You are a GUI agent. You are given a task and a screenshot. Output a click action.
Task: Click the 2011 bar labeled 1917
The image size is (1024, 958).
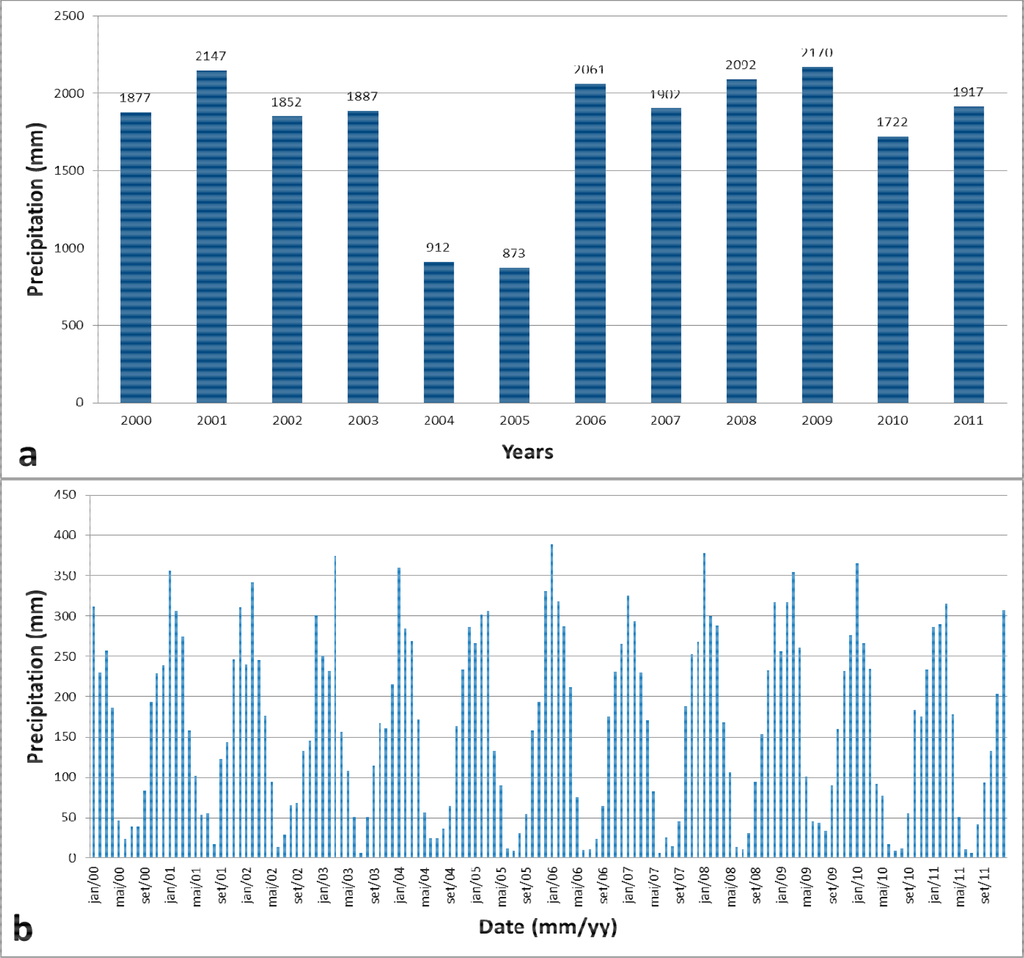coord(968,255)
